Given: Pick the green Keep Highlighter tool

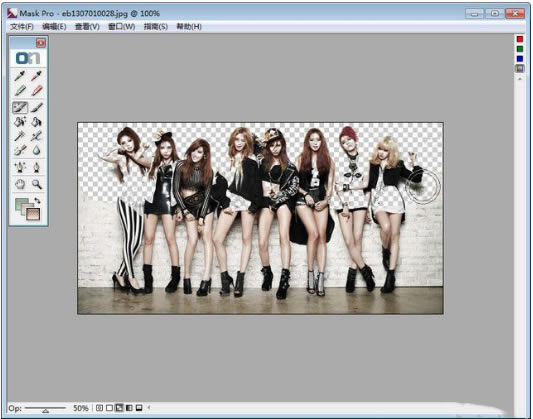Looking at the screenshot, I should coord(20,91).
